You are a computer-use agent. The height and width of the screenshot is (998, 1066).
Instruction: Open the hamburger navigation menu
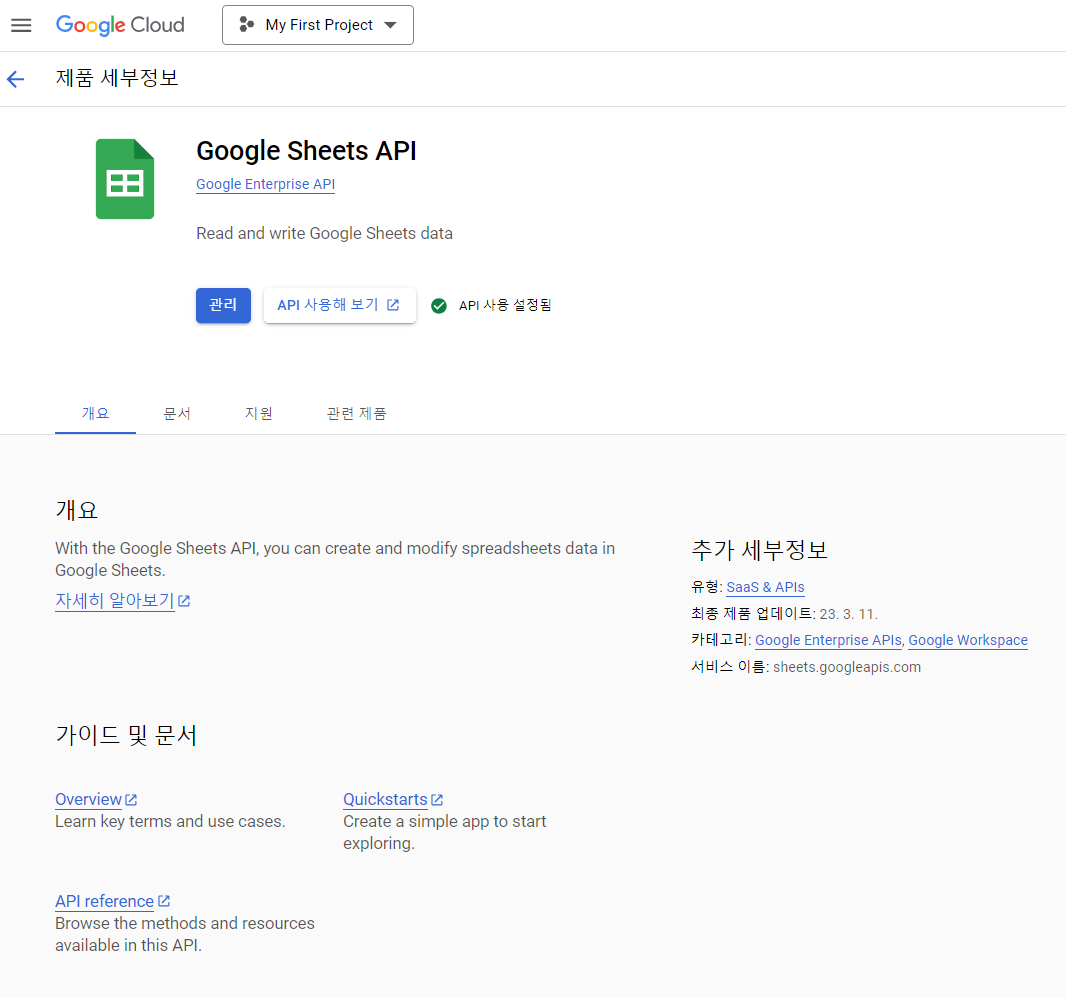point(21,25)
